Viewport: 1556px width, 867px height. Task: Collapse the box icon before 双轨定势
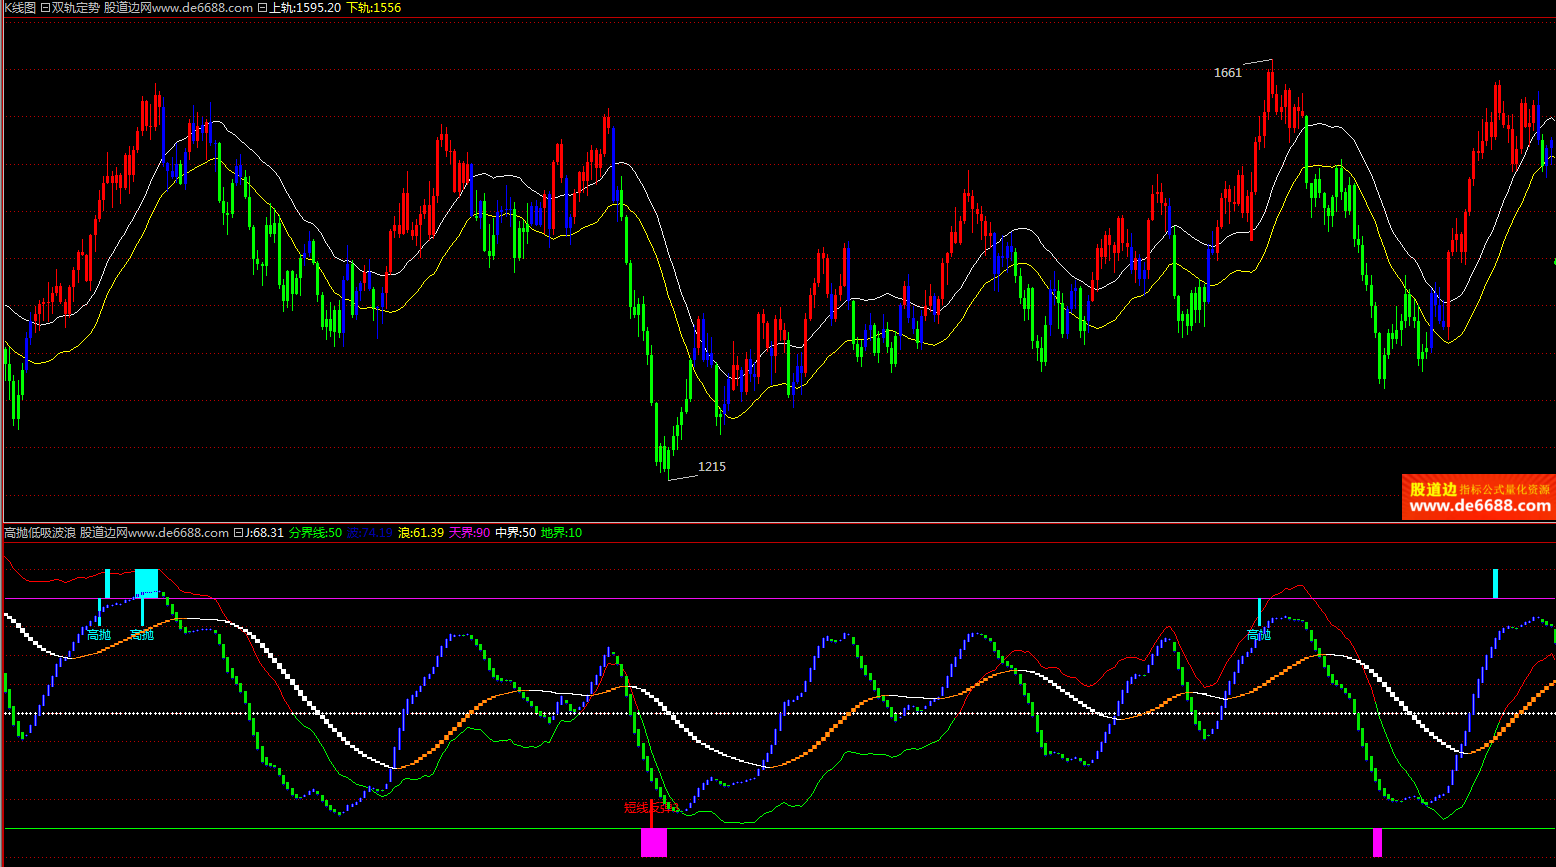pyautogui.click(x=45, y=8)
